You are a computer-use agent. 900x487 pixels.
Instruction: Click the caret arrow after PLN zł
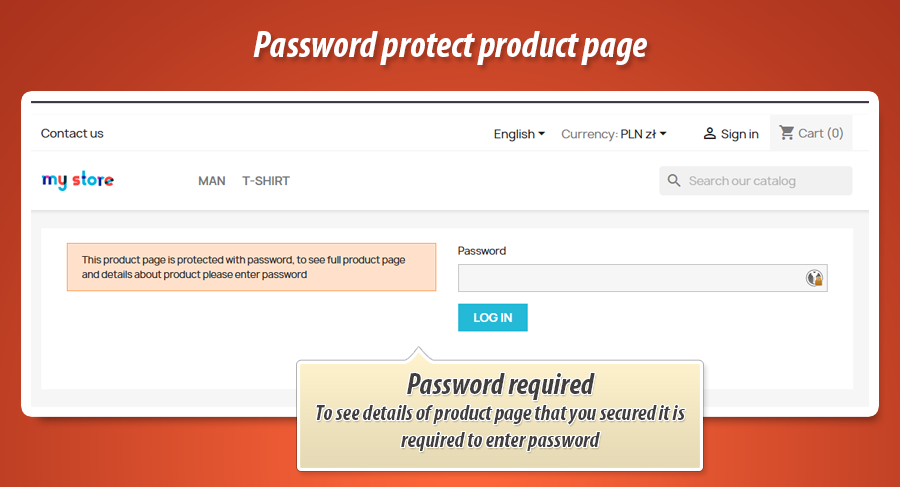(x=663, y=134)
